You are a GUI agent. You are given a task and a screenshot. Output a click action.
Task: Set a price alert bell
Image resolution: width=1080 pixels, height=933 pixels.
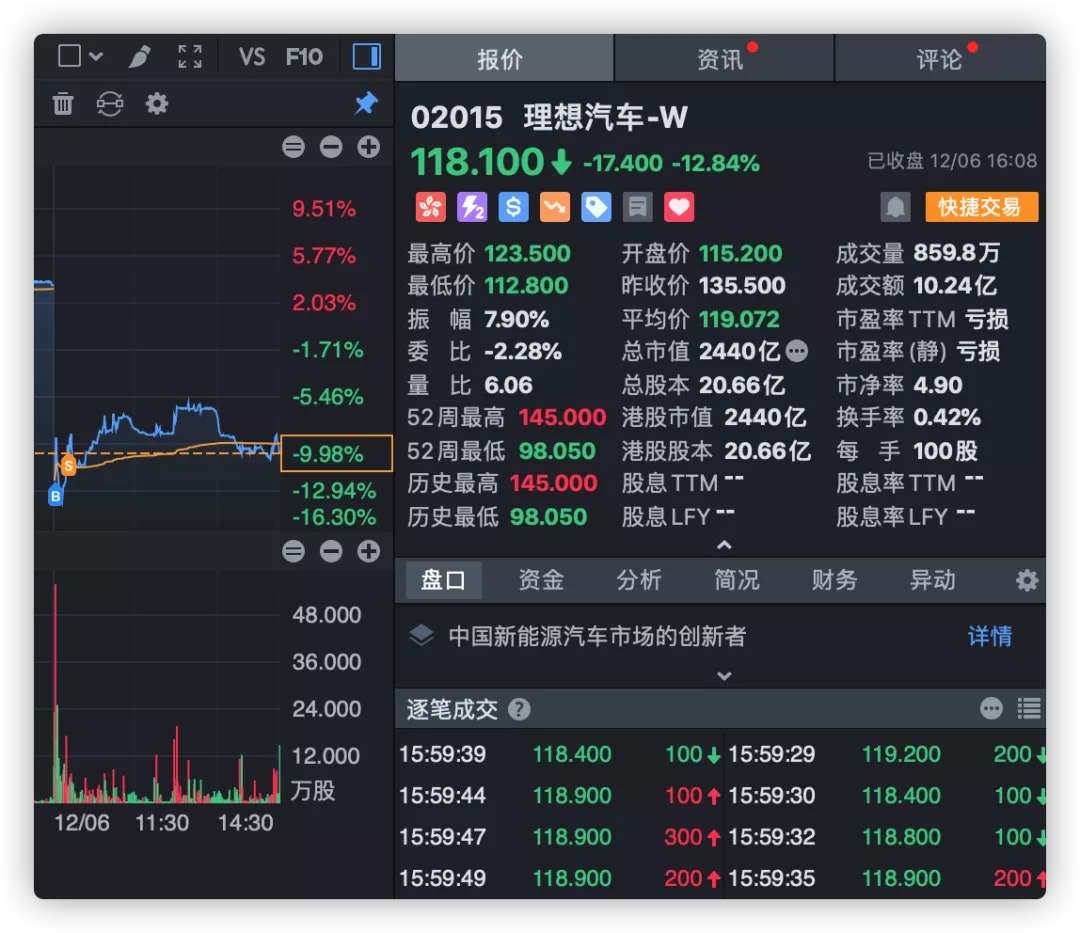(895, 207)
